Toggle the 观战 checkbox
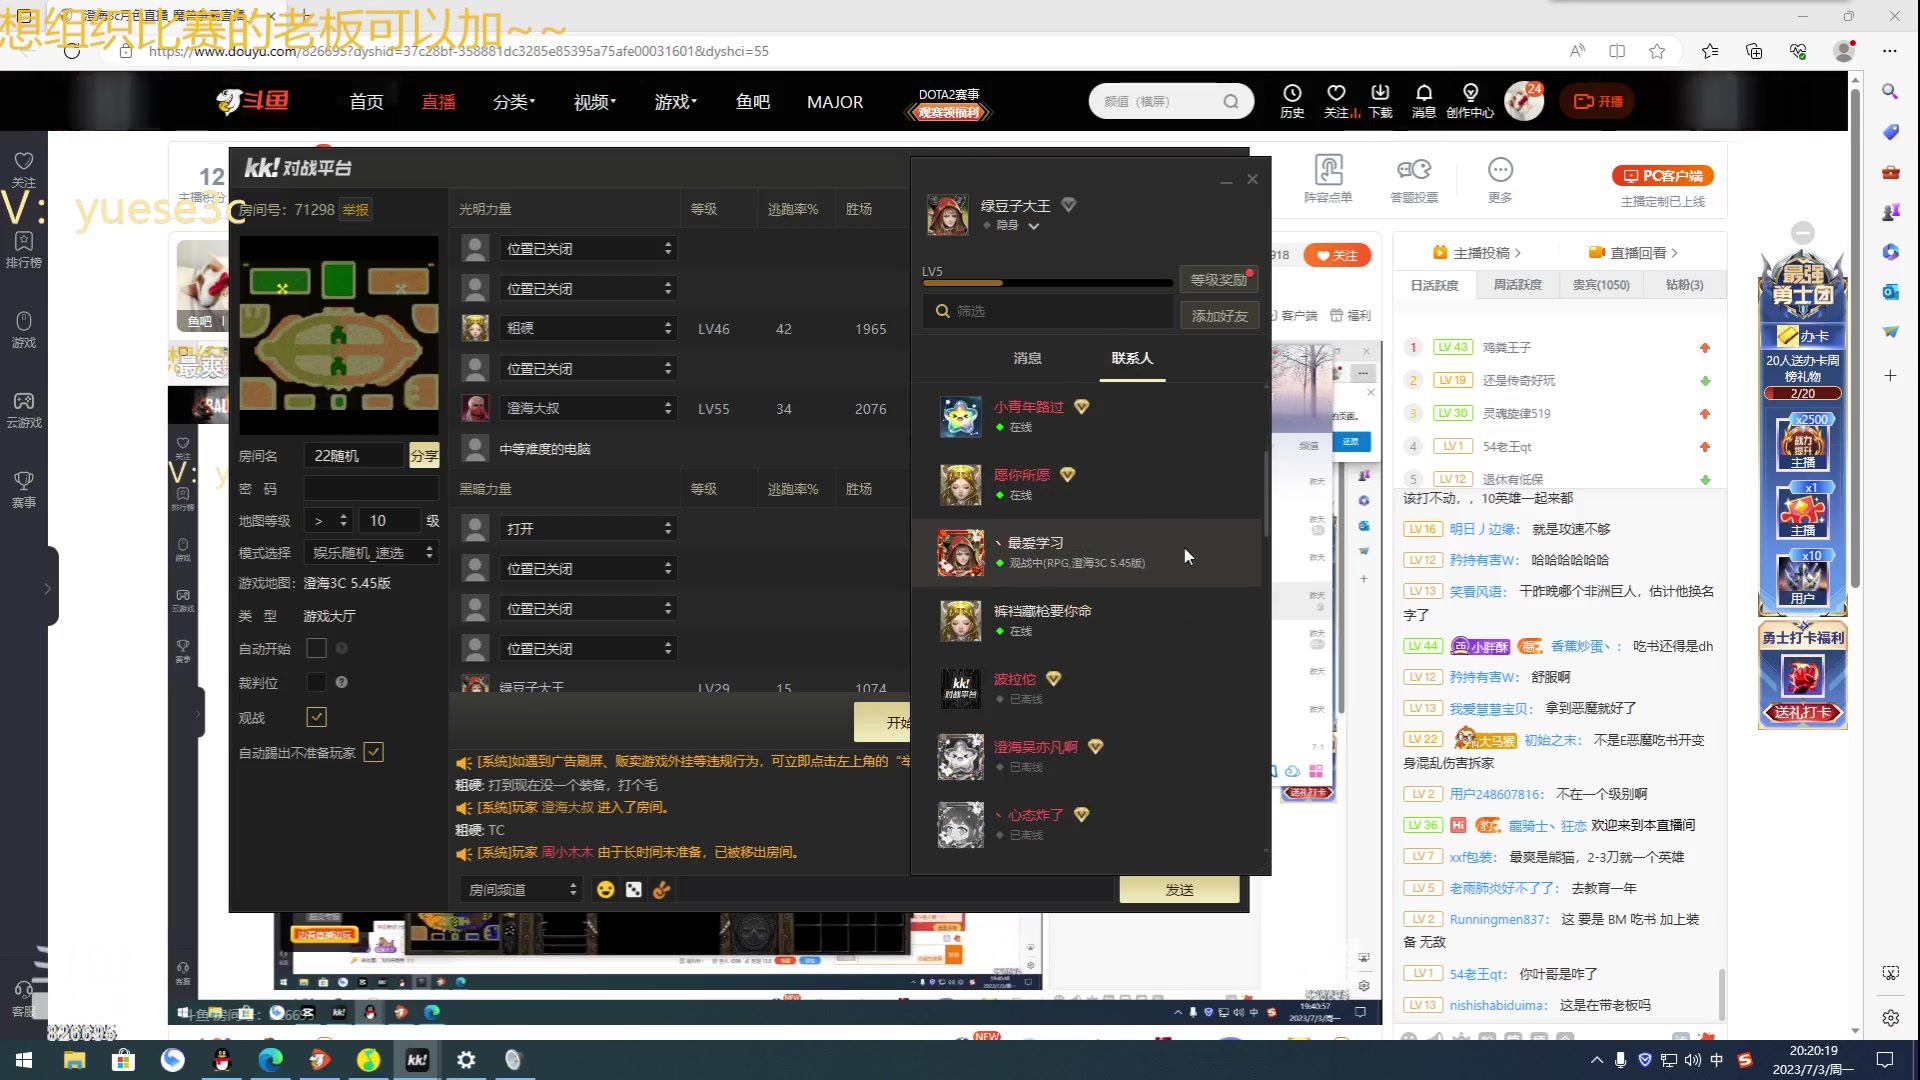This screenshot has width=1920, height=1080. coord(316,717)
